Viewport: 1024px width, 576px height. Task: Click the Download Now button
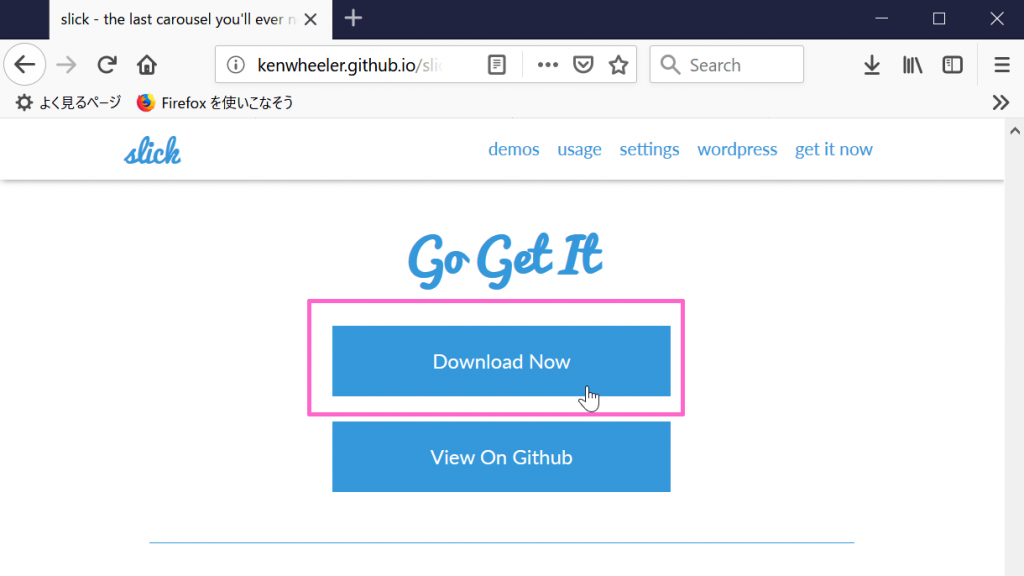tap(501, 361)
